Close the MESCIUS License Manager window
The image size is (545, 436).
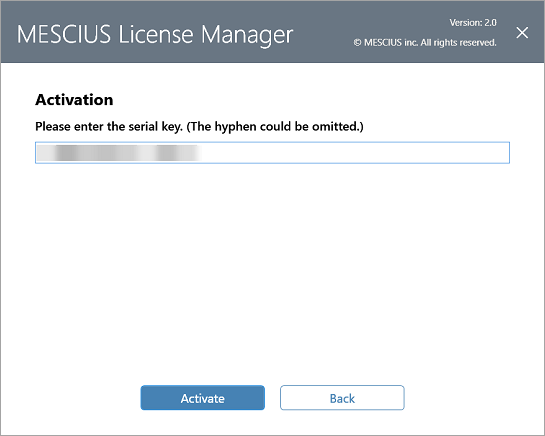(522, 33)
